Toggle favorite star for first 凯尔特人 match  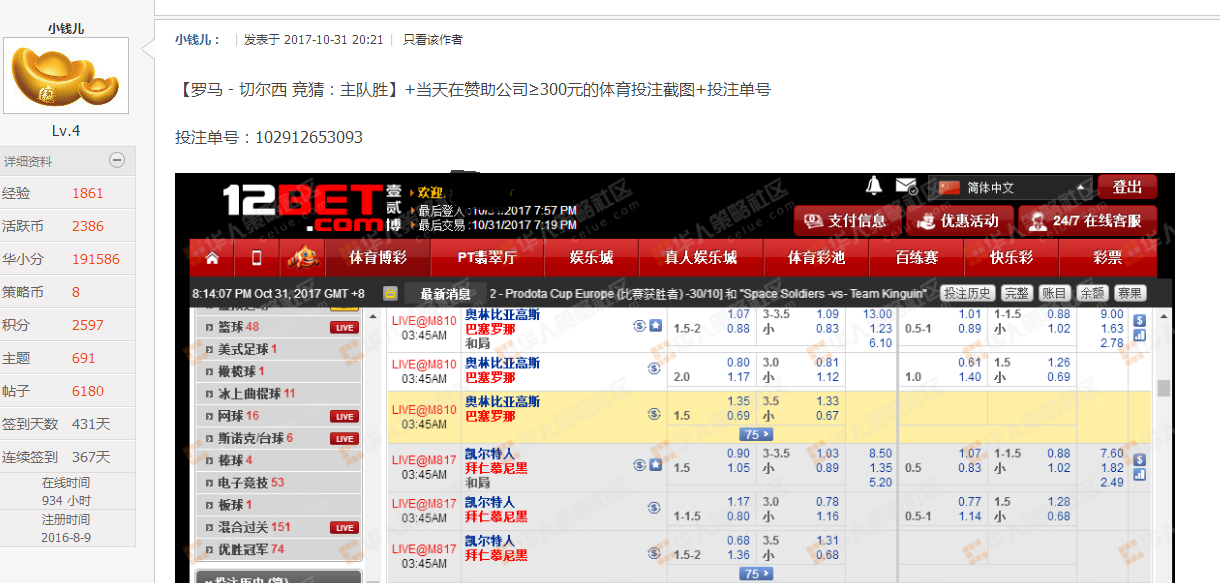click(x=656, y=464)
